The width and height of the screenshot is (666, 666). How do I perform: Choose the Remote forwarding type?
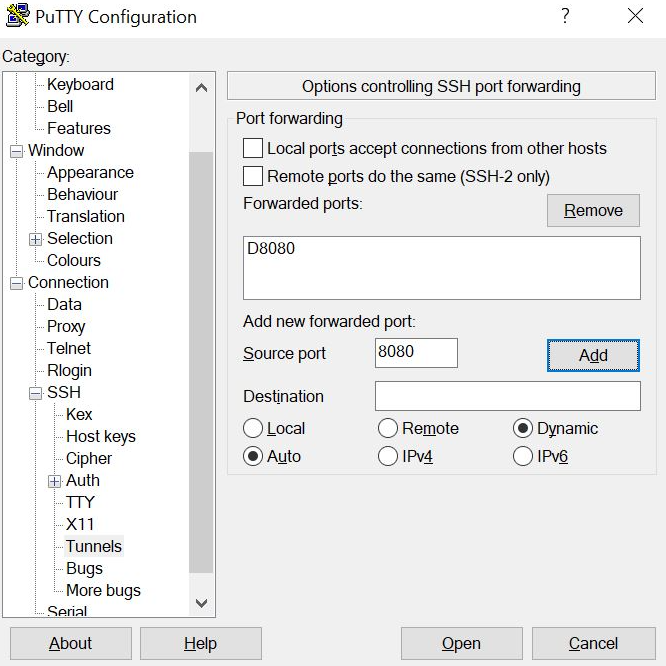point(388,428)
